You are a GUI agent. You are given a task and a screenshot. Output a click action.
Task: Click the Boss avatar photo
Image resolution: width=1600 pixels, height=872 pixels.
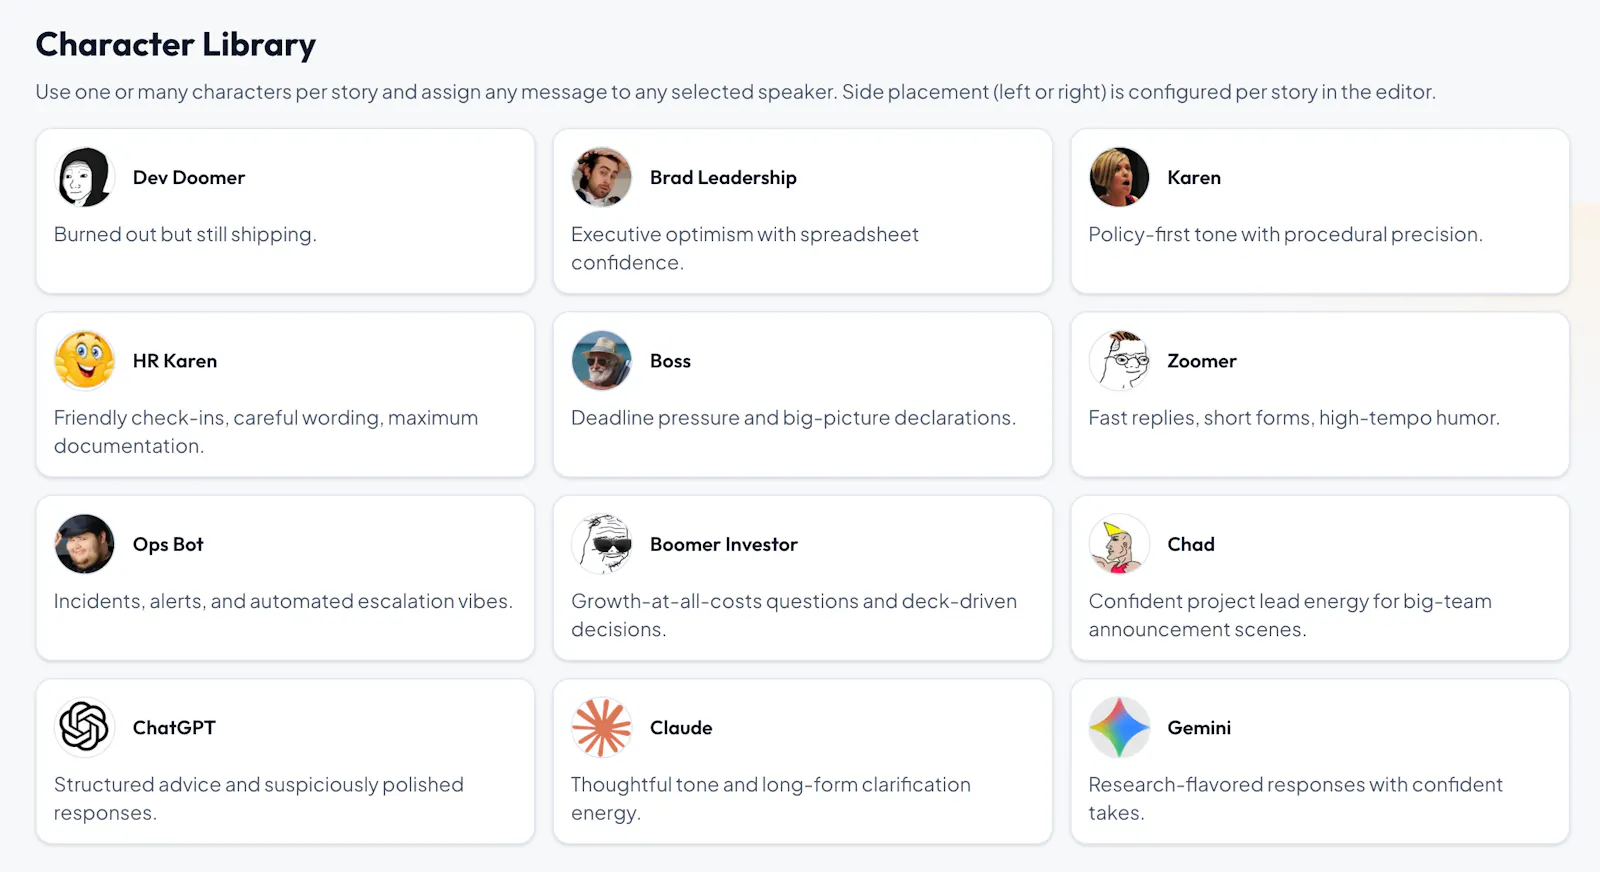pos(602,360)
